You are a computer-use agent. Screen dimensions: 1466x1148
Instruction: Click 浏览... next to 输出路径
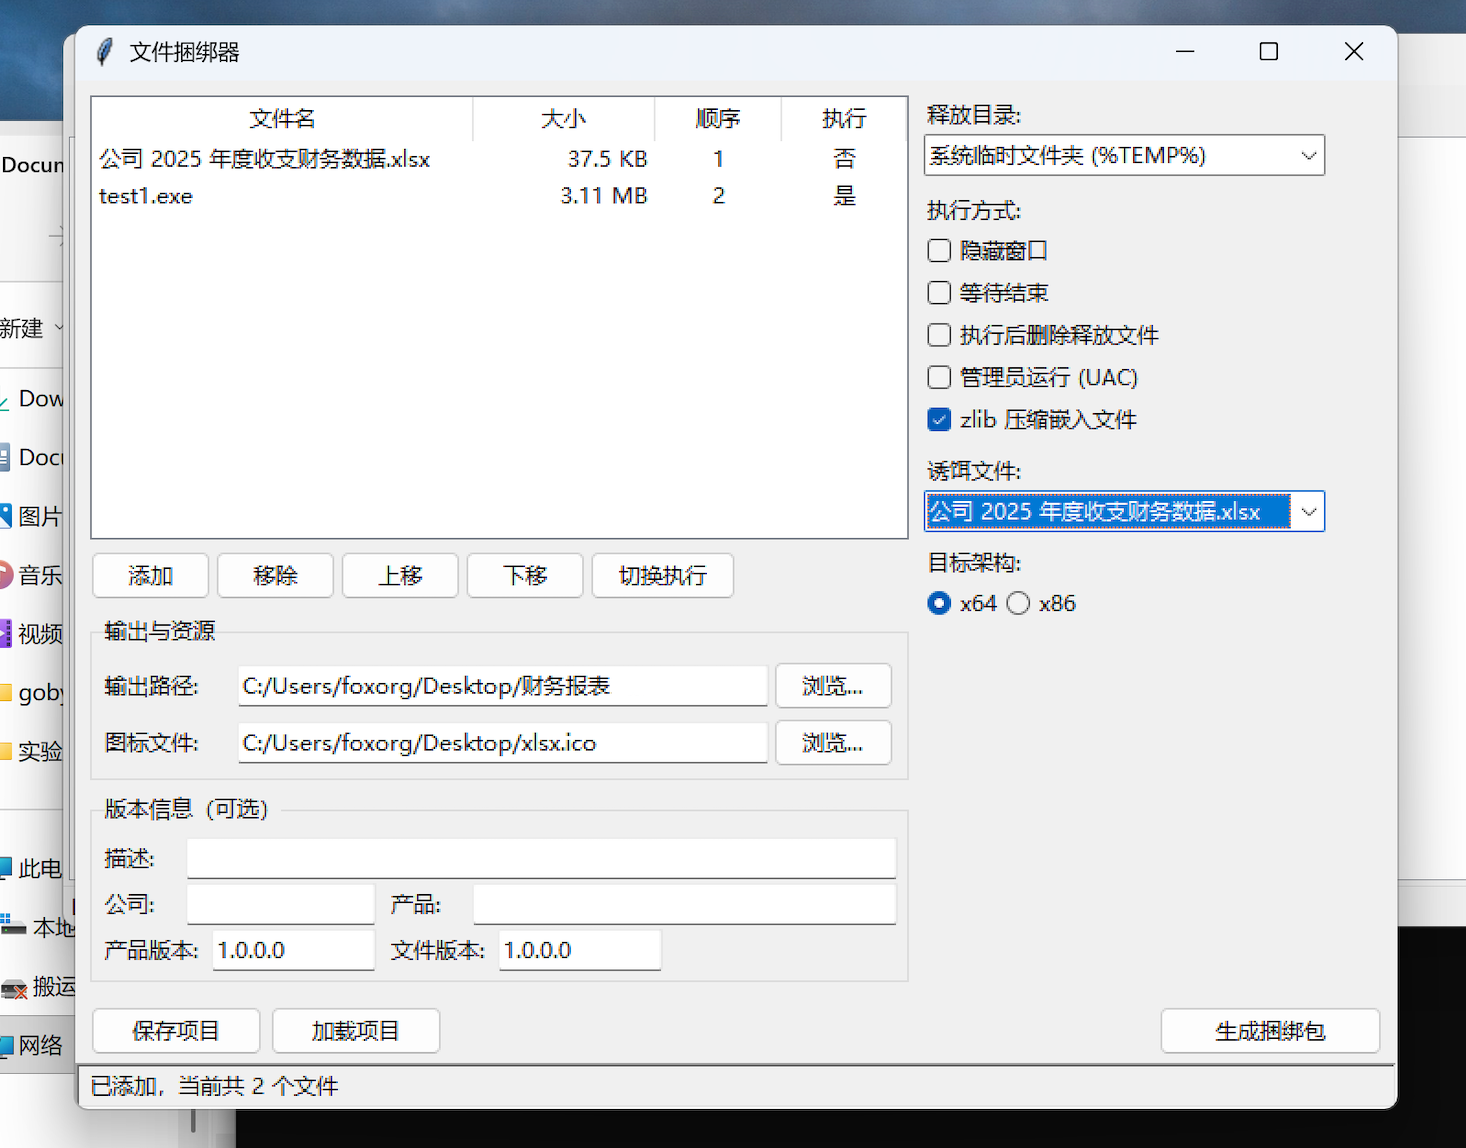pyautogui.click(x=833, y=686)
